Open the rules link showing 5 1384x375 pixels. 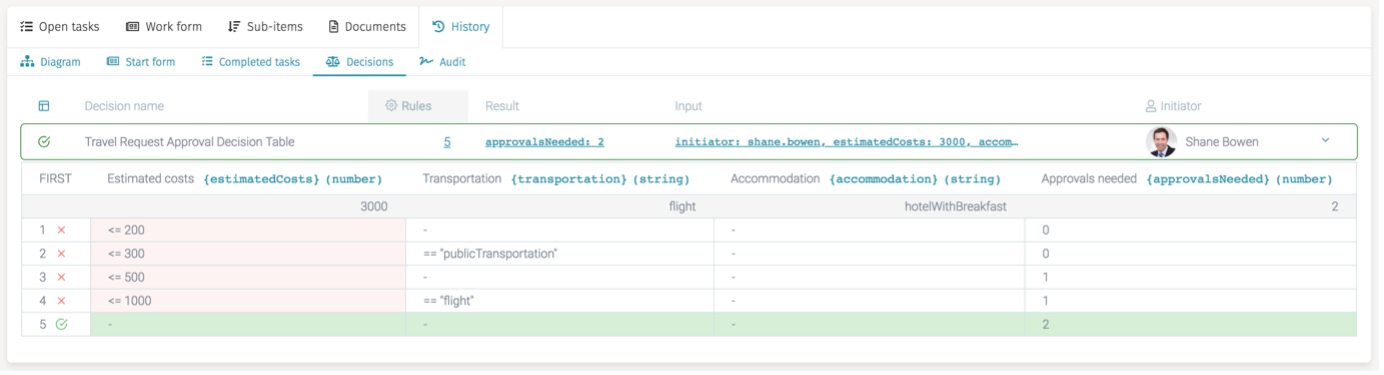447,142
